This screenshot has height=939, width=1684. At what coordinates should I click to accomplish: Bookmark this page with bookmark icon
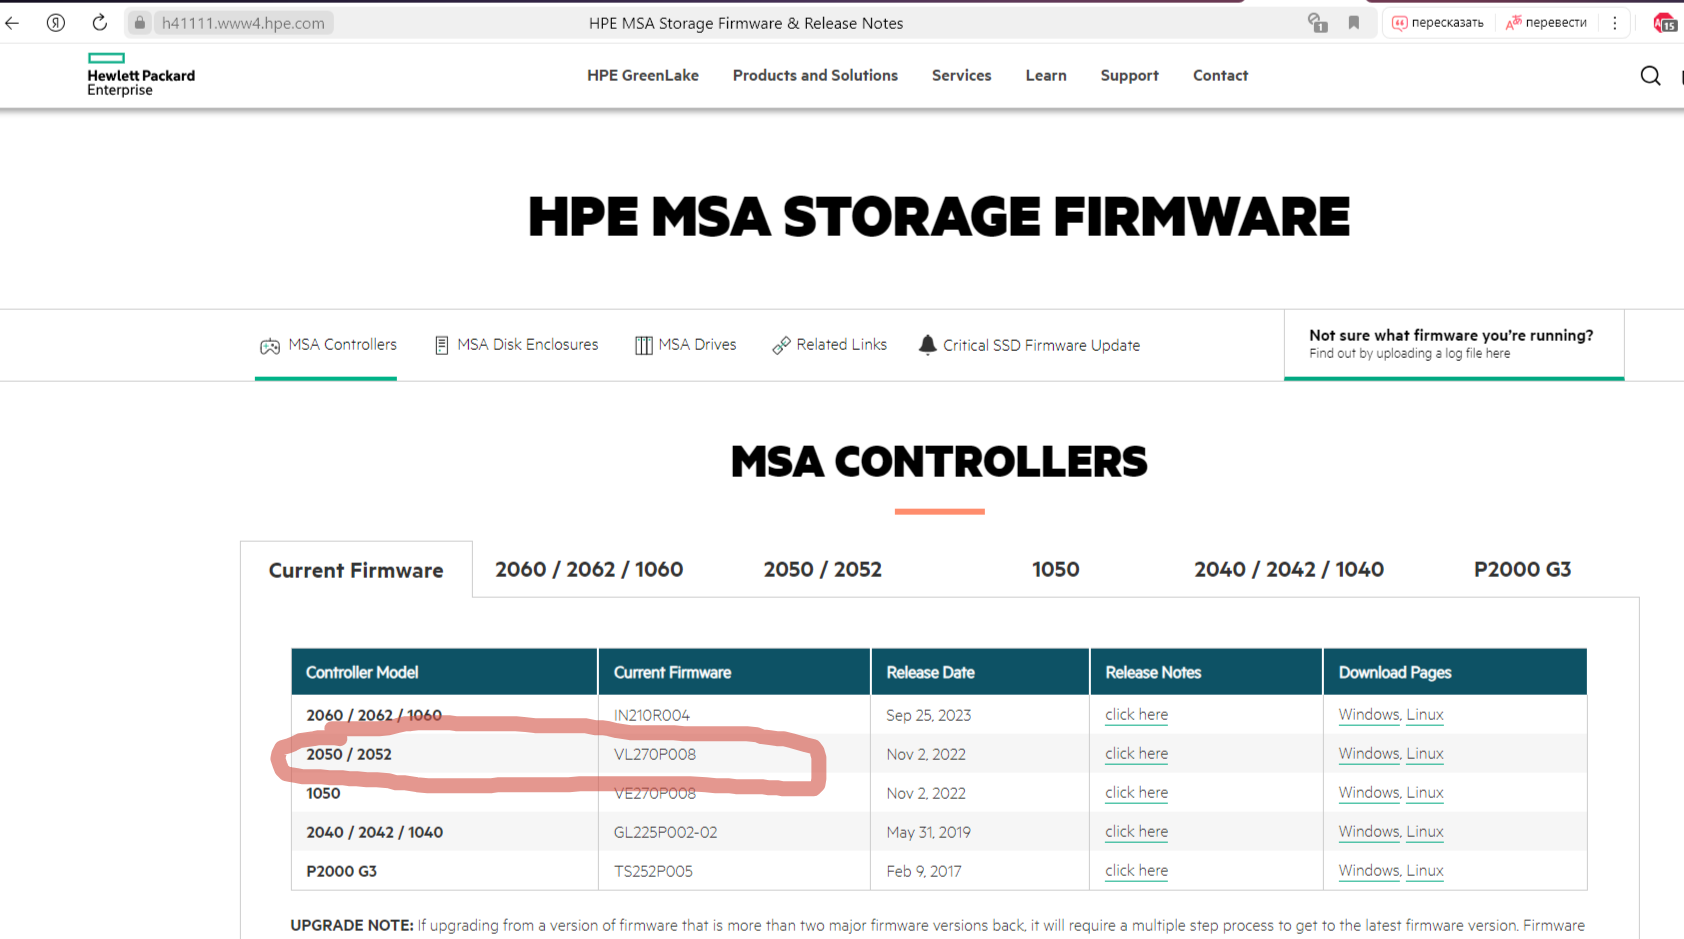[x=1354, y=23]
